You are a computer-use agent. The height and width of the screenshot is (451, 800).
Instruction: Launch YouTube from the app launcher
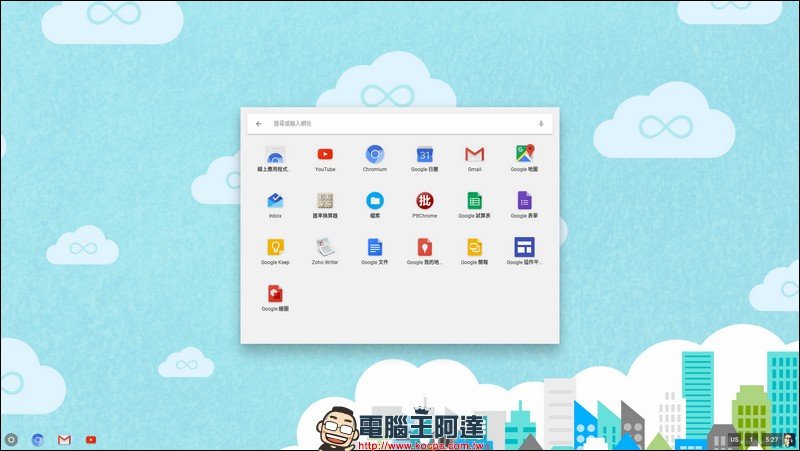pos(325,154)
